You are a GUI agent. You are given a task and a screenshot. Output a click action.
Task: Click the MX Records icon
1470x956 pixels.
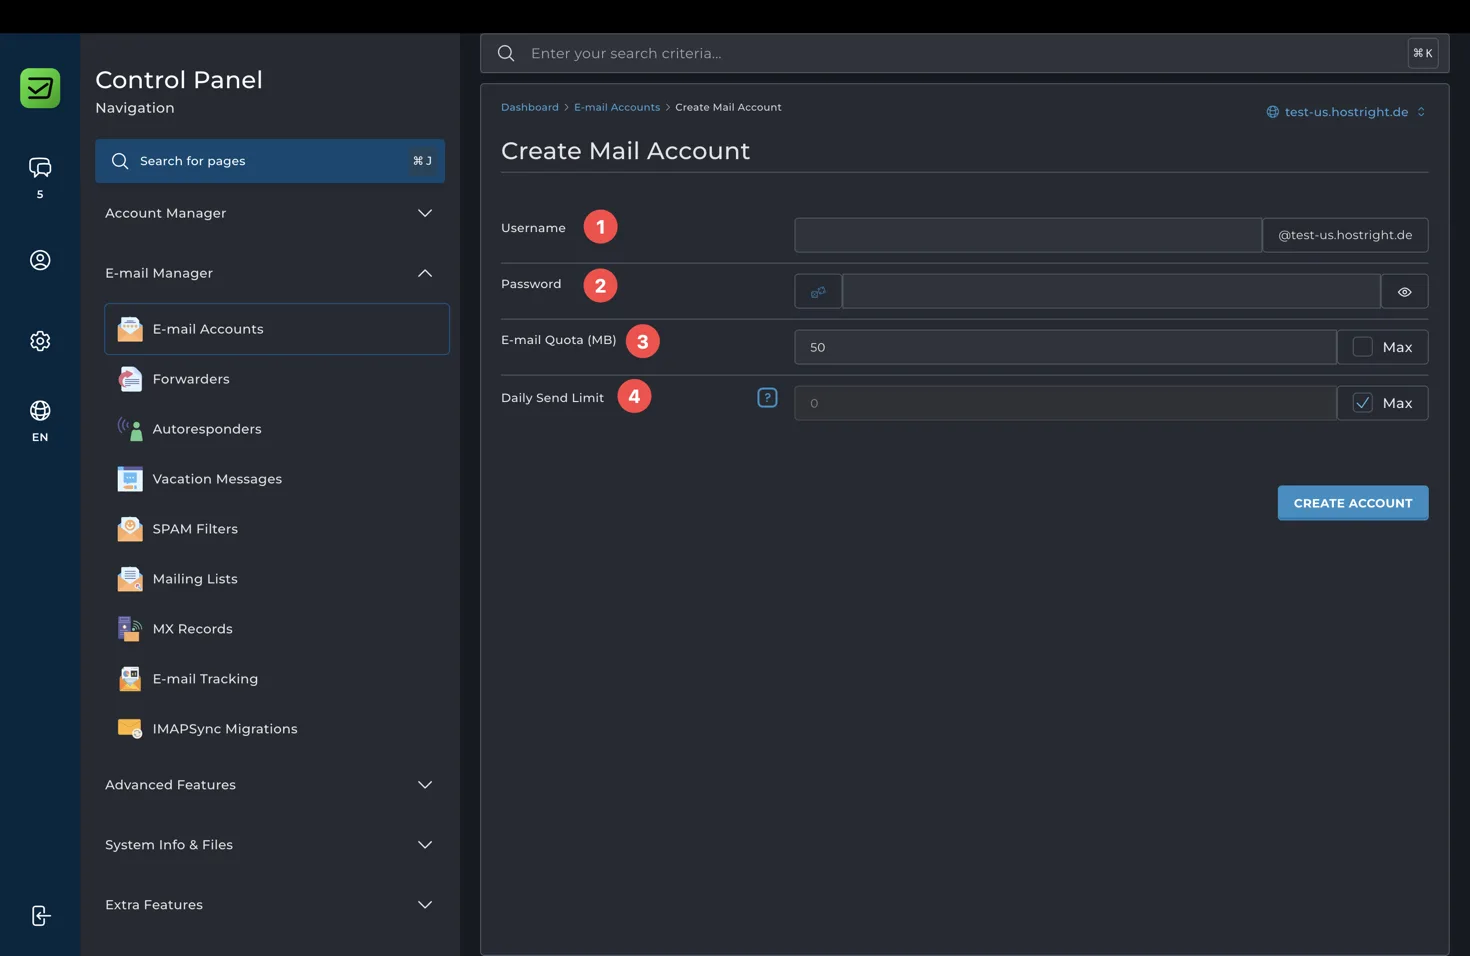(x=130, y=629)
